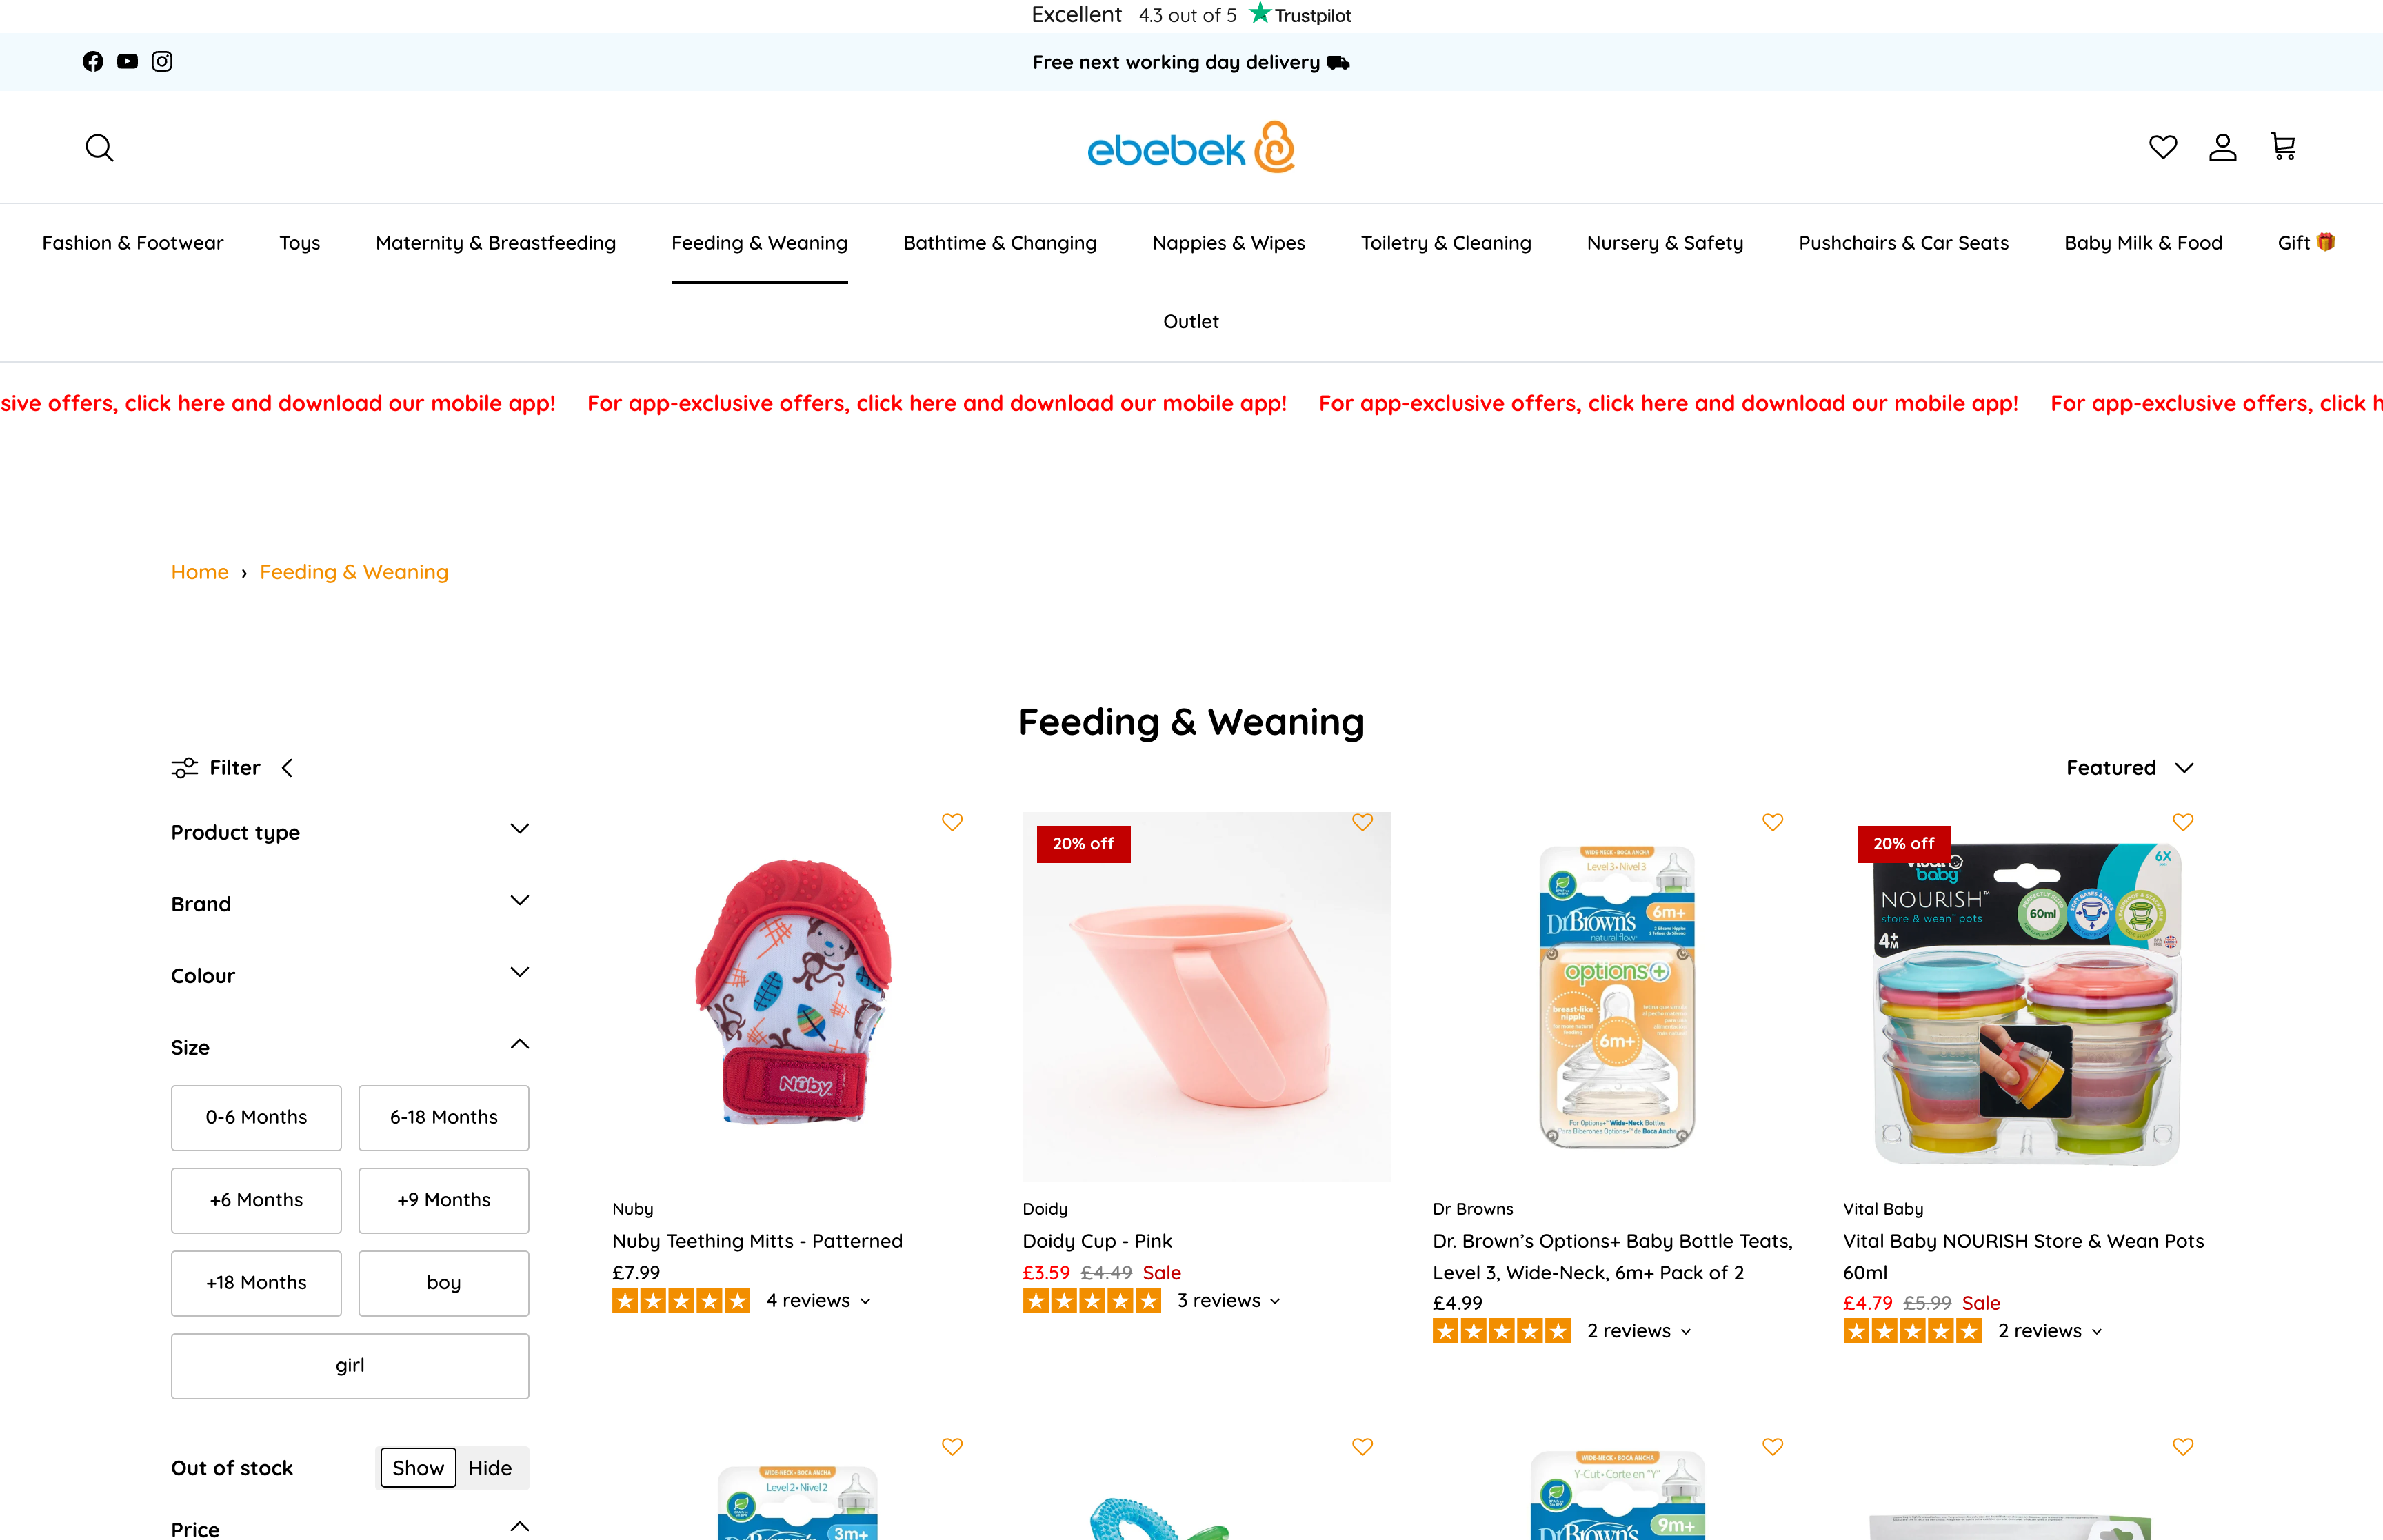2383x1540 pixels.
Task: Click the Home breadcrumb link
Action: click(x=200, y=572)
